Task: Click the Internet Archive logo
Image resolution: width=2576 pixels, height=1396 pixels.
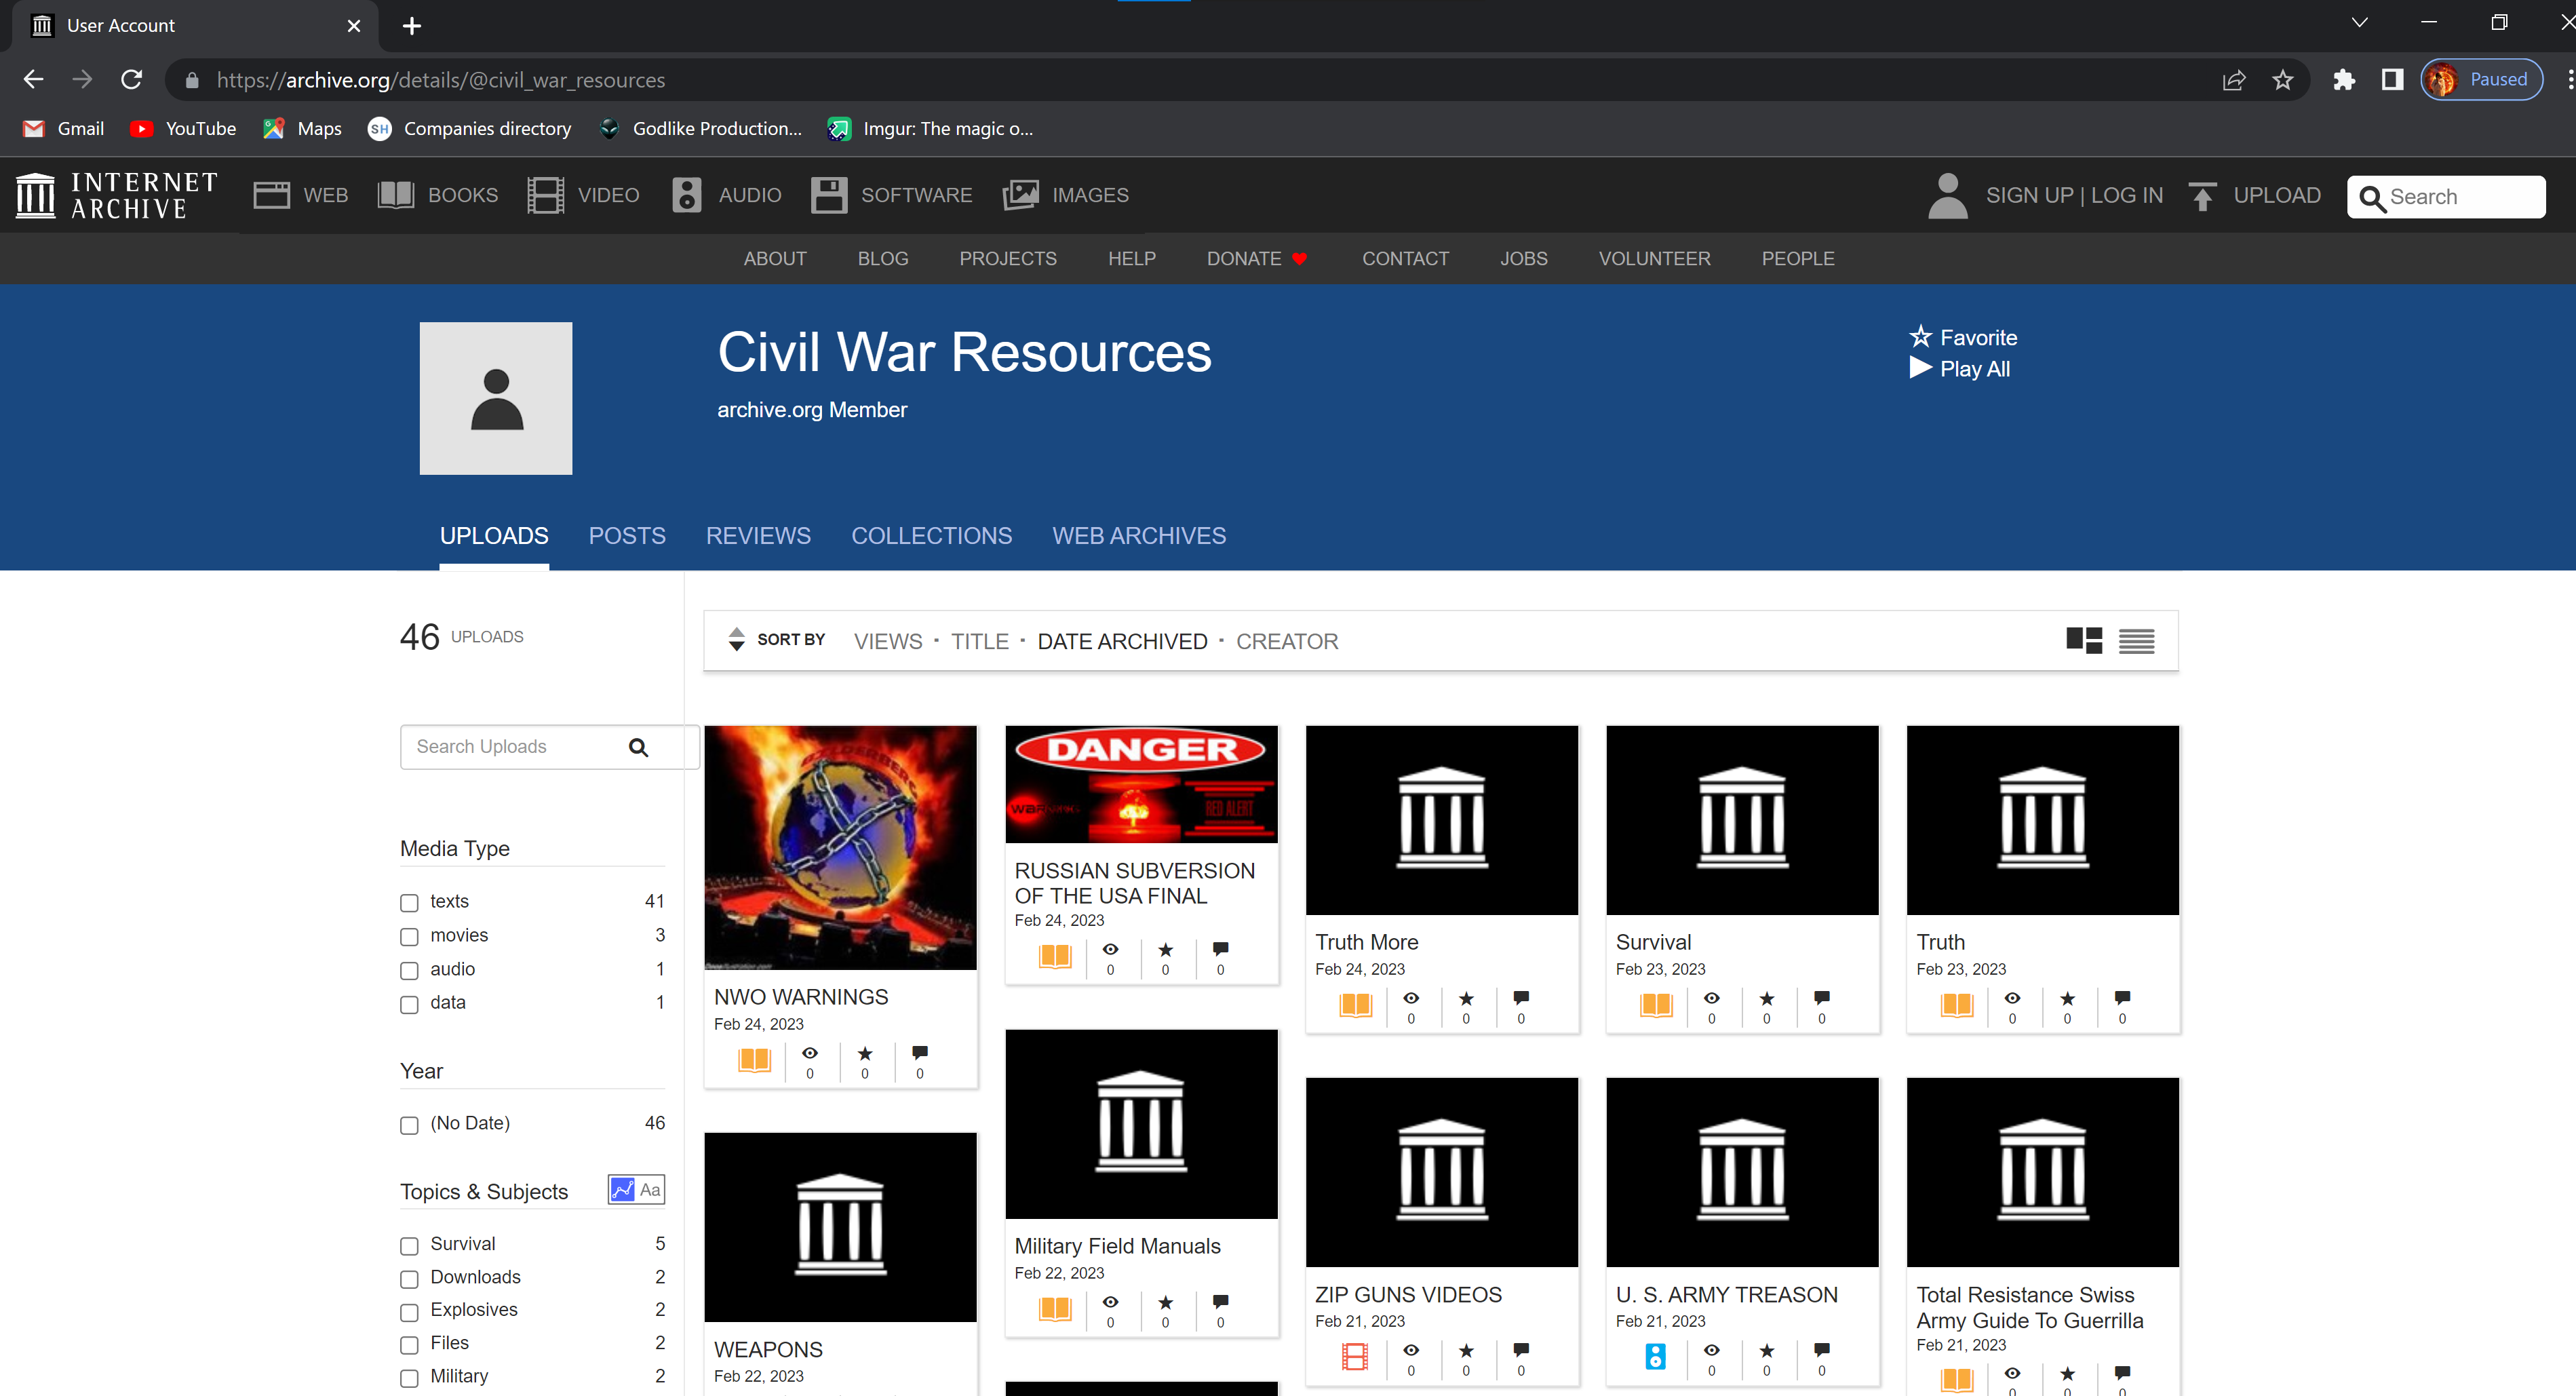Action: pos(117,195)
